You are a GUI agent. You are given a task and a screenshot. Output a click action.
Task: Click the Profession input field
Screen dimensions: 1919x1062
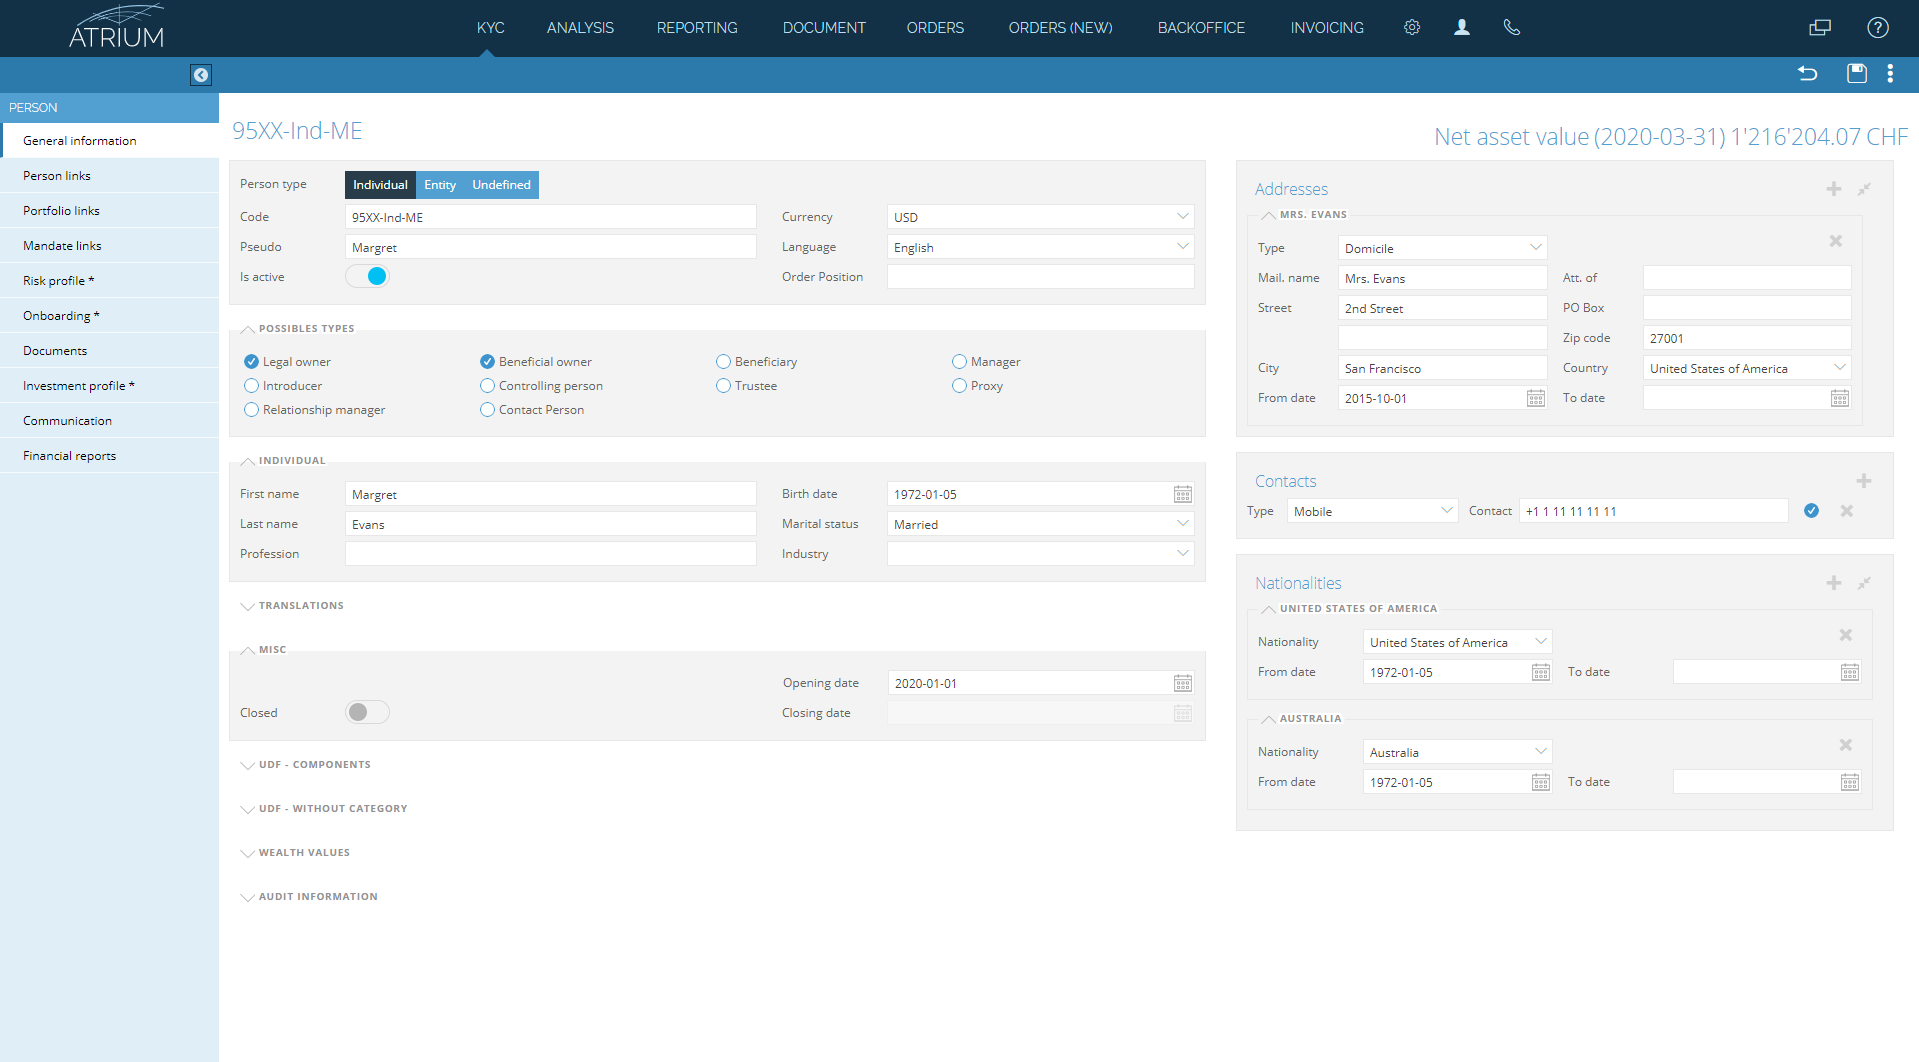pos(550,553)
